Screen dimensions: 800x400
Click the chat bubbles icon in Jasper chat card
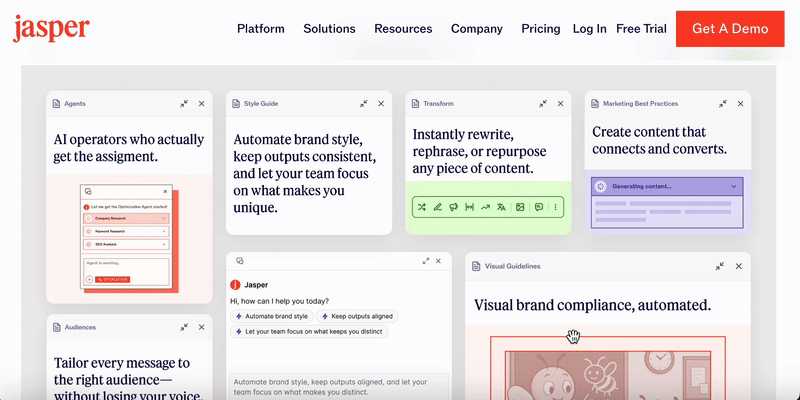pyautogui.click(x=240, y=261)
